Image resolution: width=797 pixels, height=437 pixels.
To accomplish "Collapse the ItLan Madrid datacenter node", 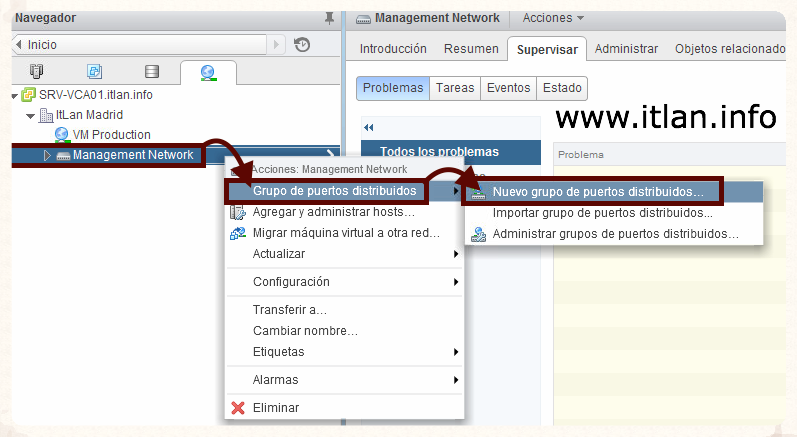I will [x=30, y=115].
